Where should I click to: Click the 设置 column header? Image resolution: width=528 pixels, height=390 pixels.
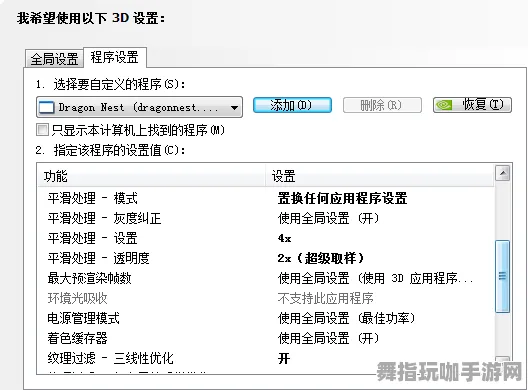(x=380, y=176)
